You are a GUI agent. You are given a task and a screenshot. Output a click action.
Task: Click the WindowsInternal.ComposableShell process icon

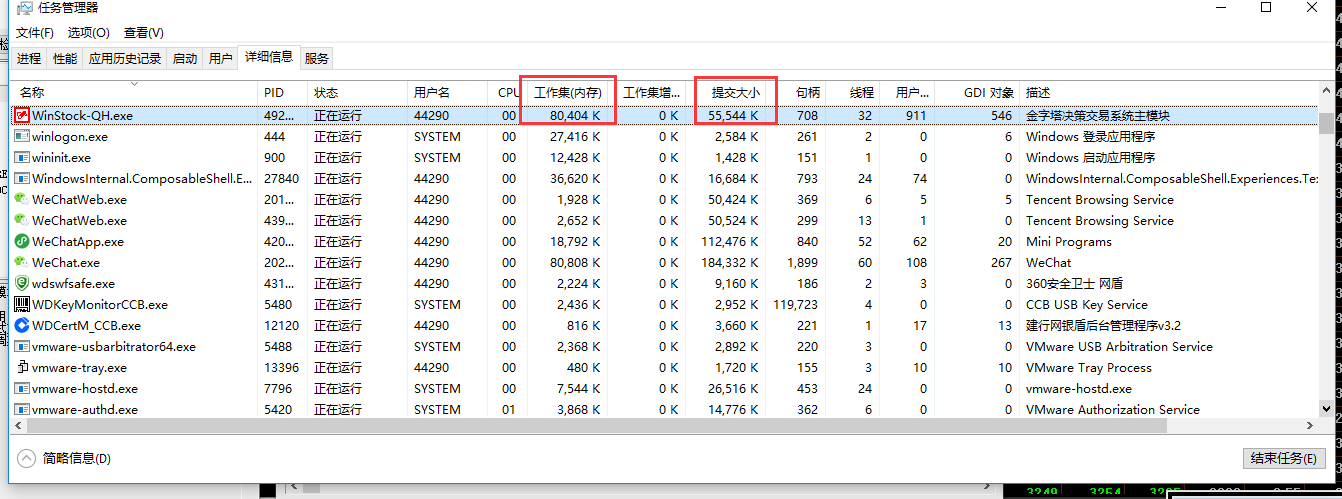[x=22, y=178]
